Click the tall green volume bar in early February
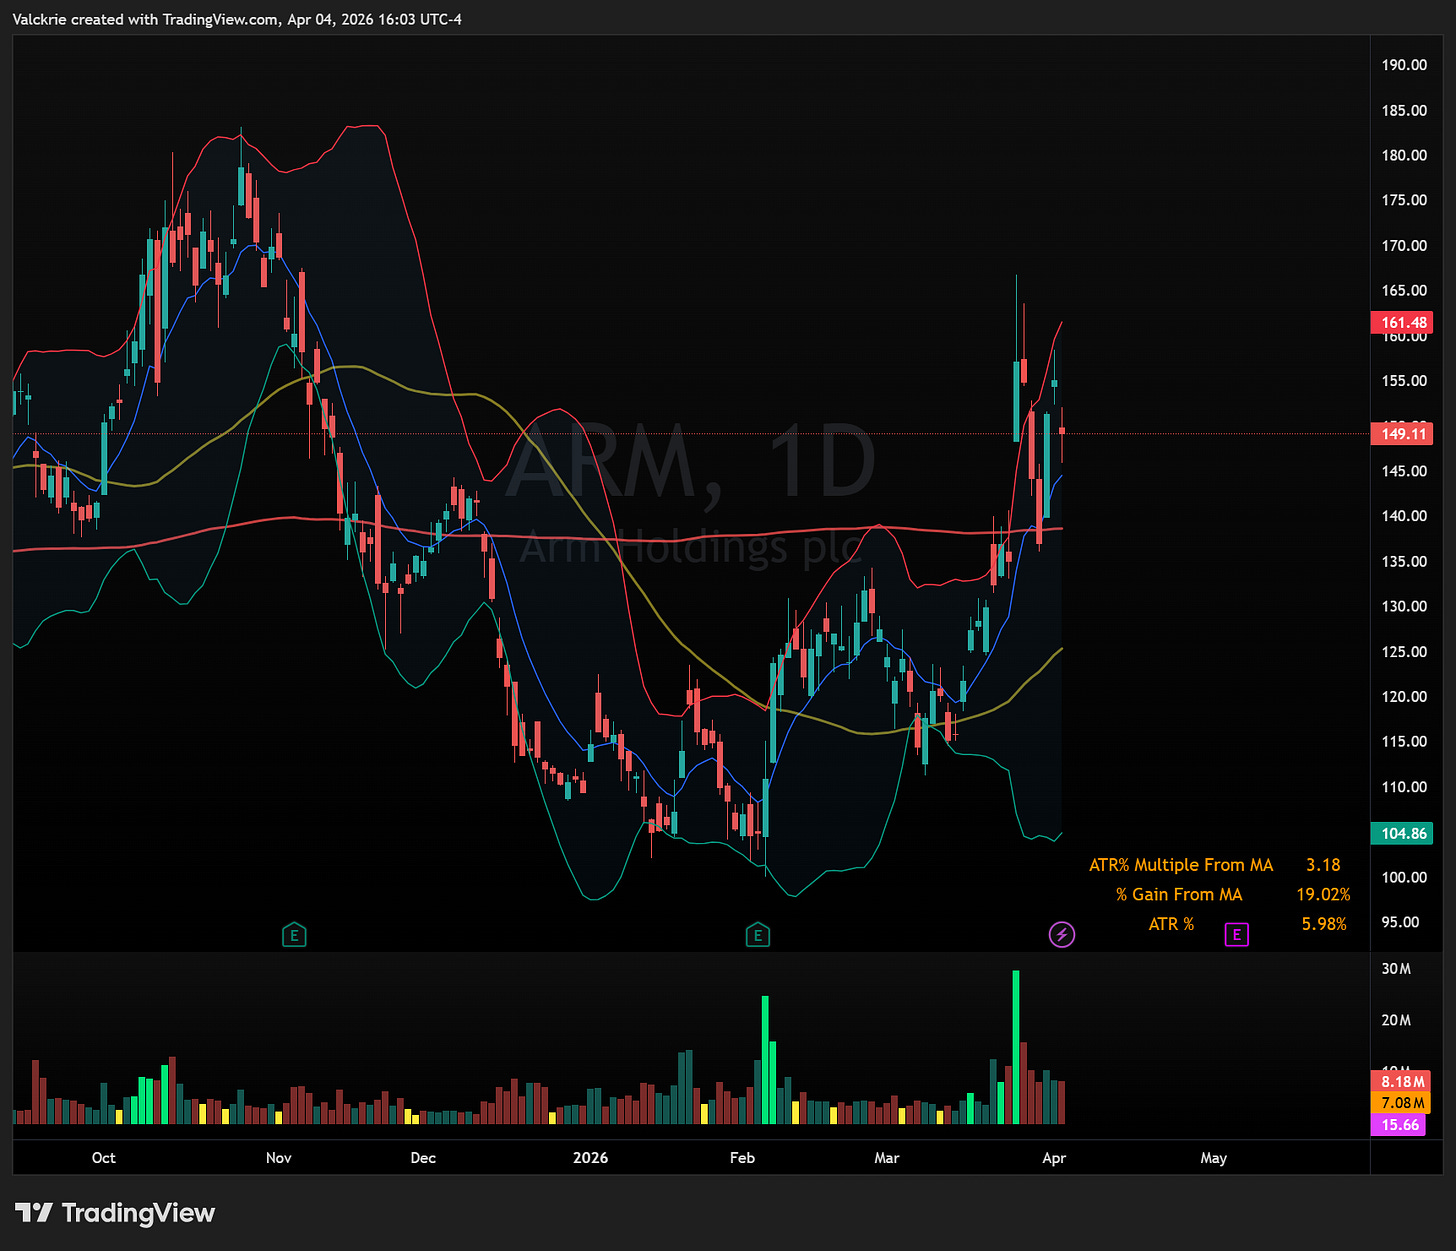This screenshot has width=1456, height=1251. [x=765, y=1060]
